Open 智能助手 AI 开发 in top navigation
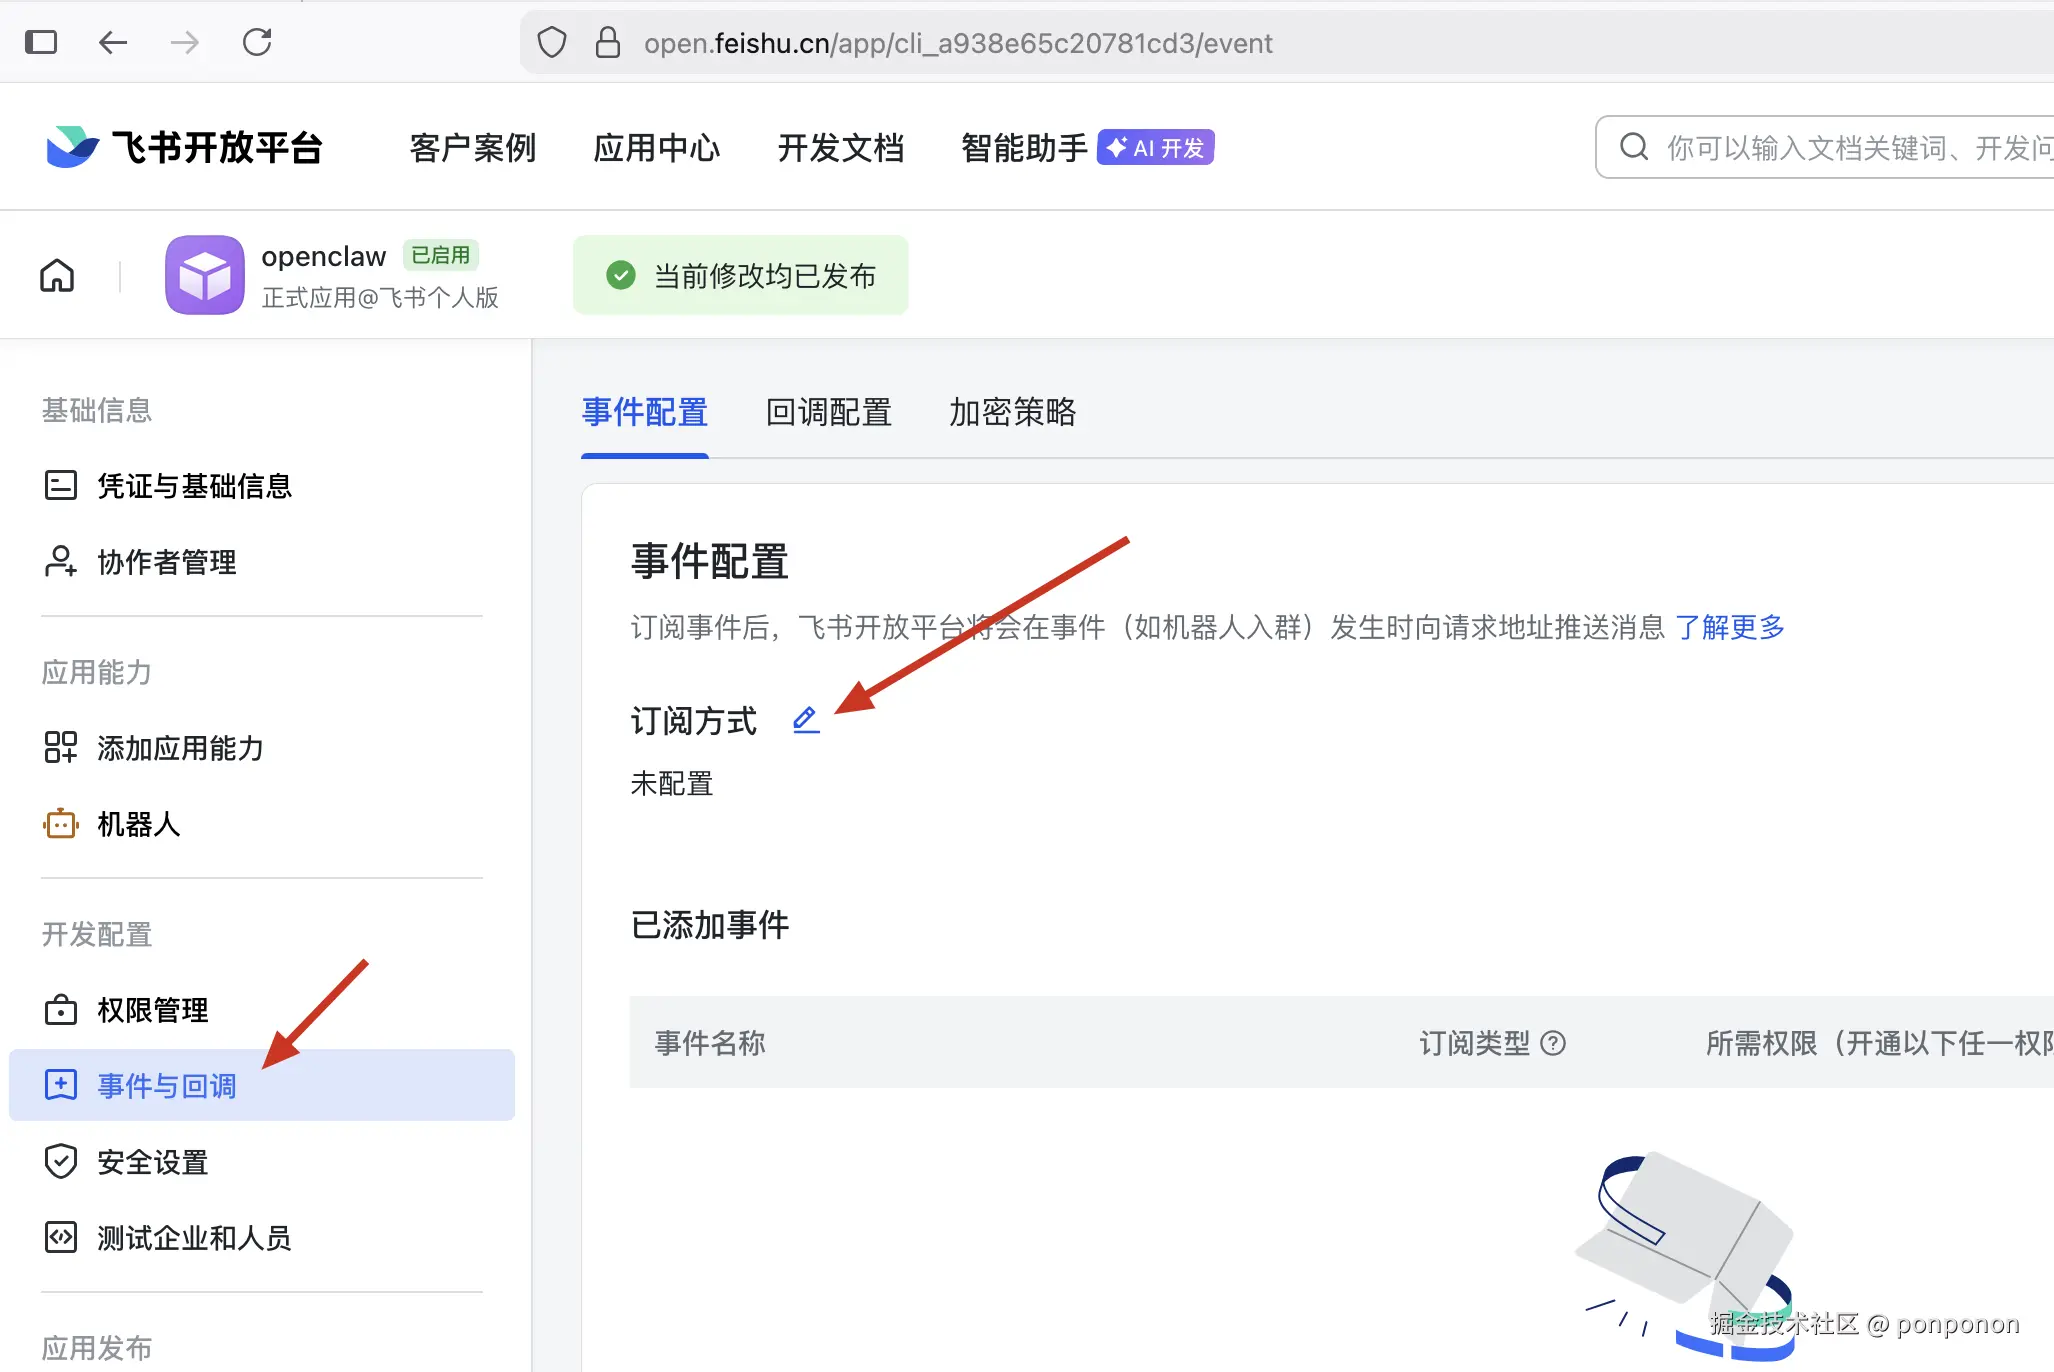2054x1372 pixels. point(1086,148)
